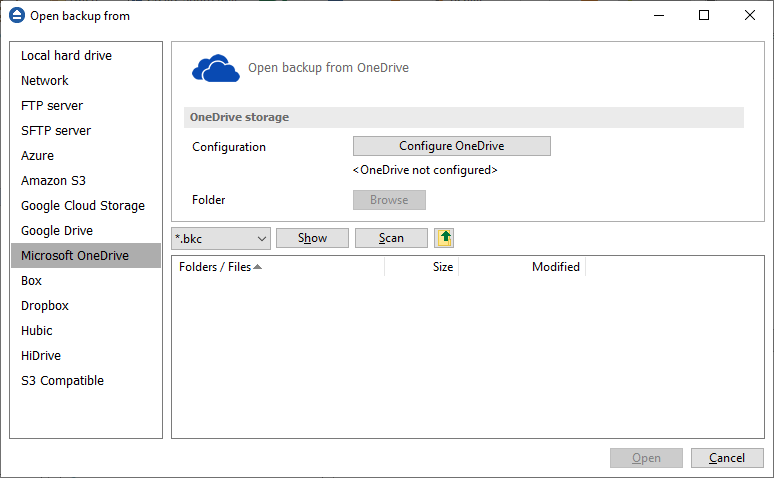Sort by Modified column header
This screenshot has width=774, height=478.
(x=522, y=267)
